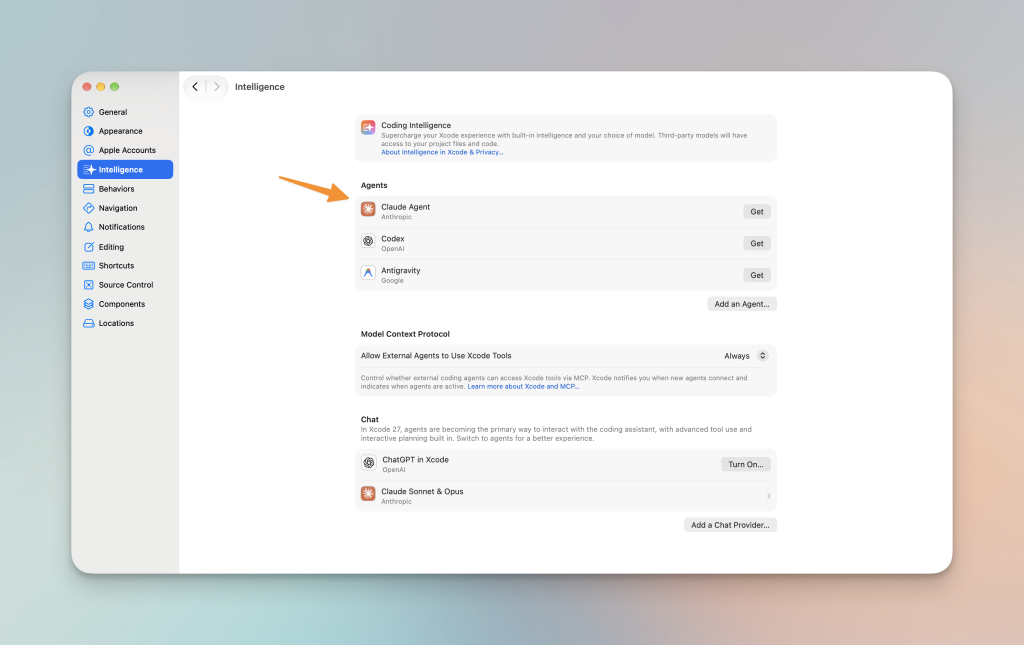Expand Claude Sonnet & Opus disclosure chevron
Screen dimensions: 1024x645
coord(769,496)
